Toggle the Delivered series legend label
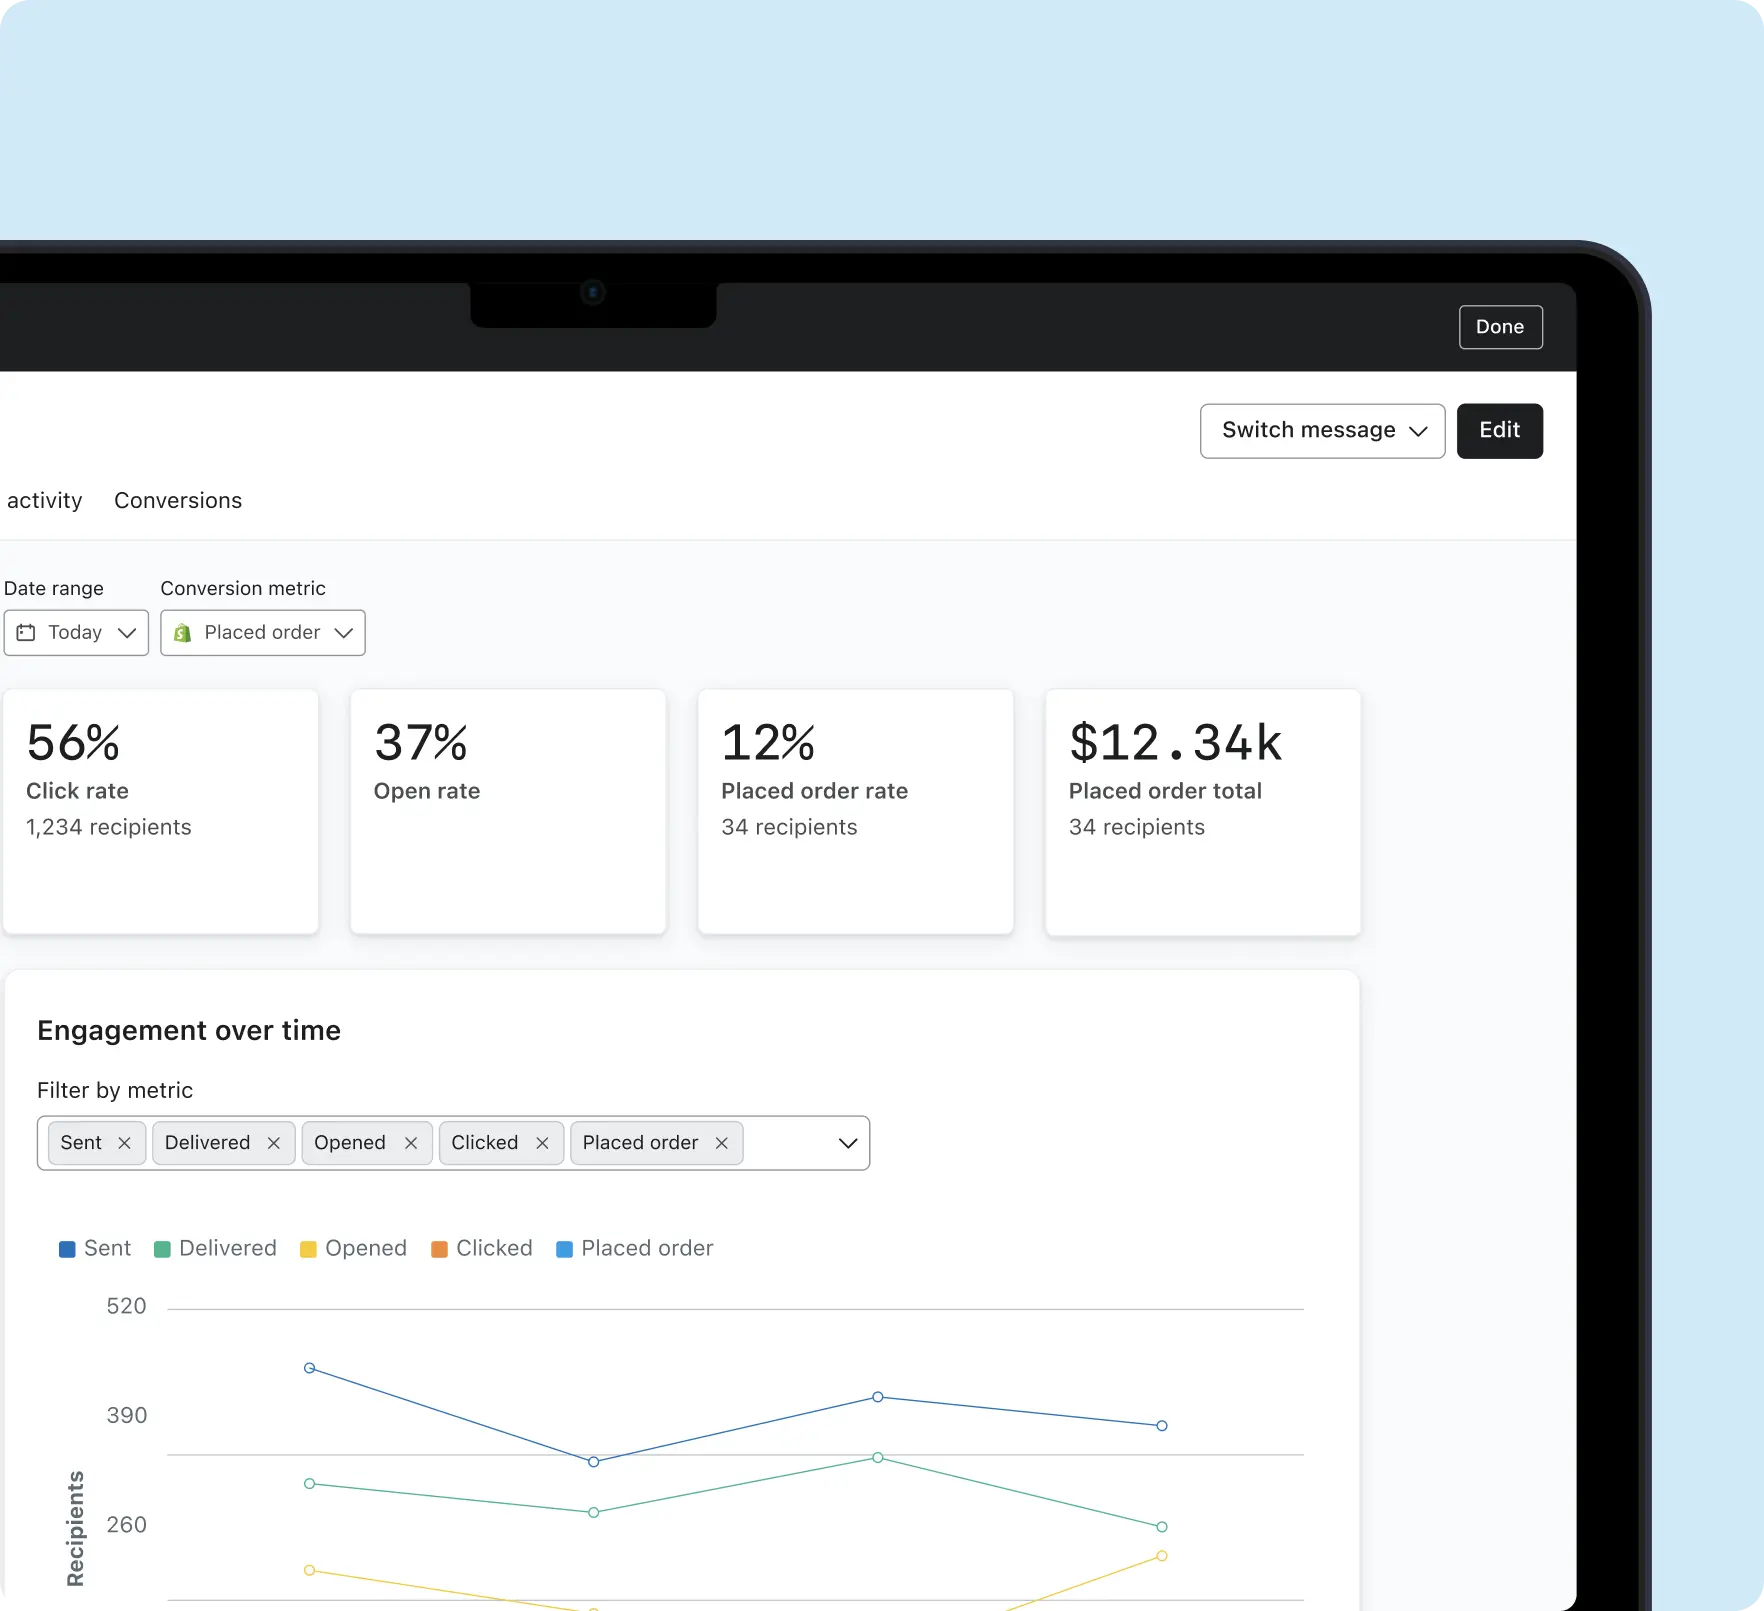This screenshot has height=1611, width=1764. pyautogui.click(x=228, y=1248)
